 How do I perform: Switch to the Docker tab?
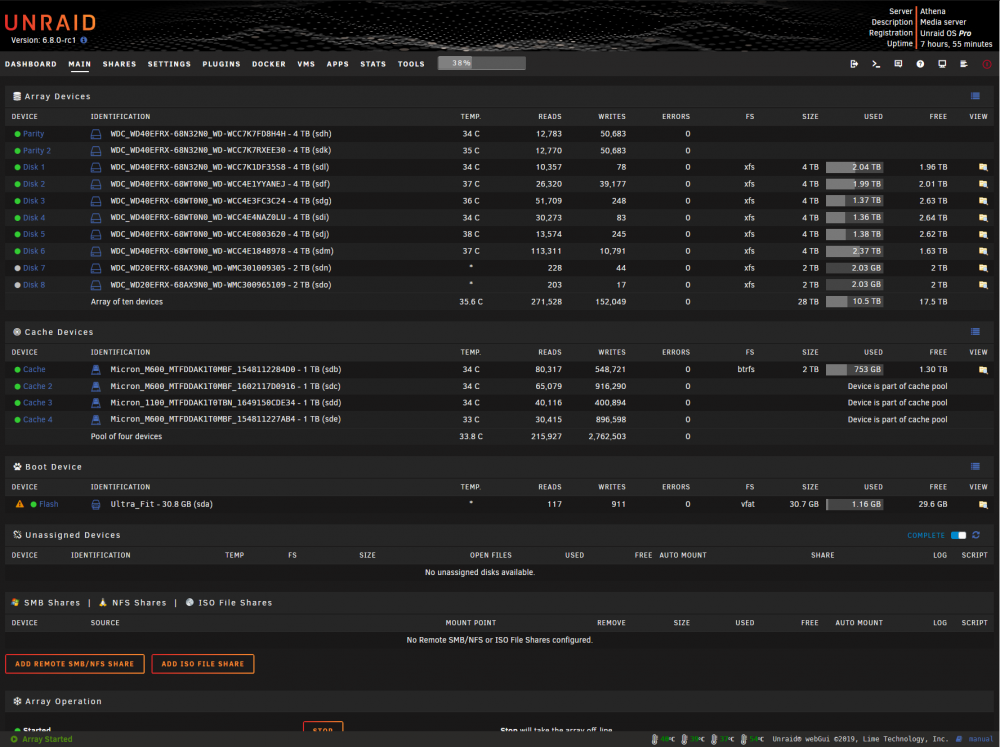coord(268,64)
